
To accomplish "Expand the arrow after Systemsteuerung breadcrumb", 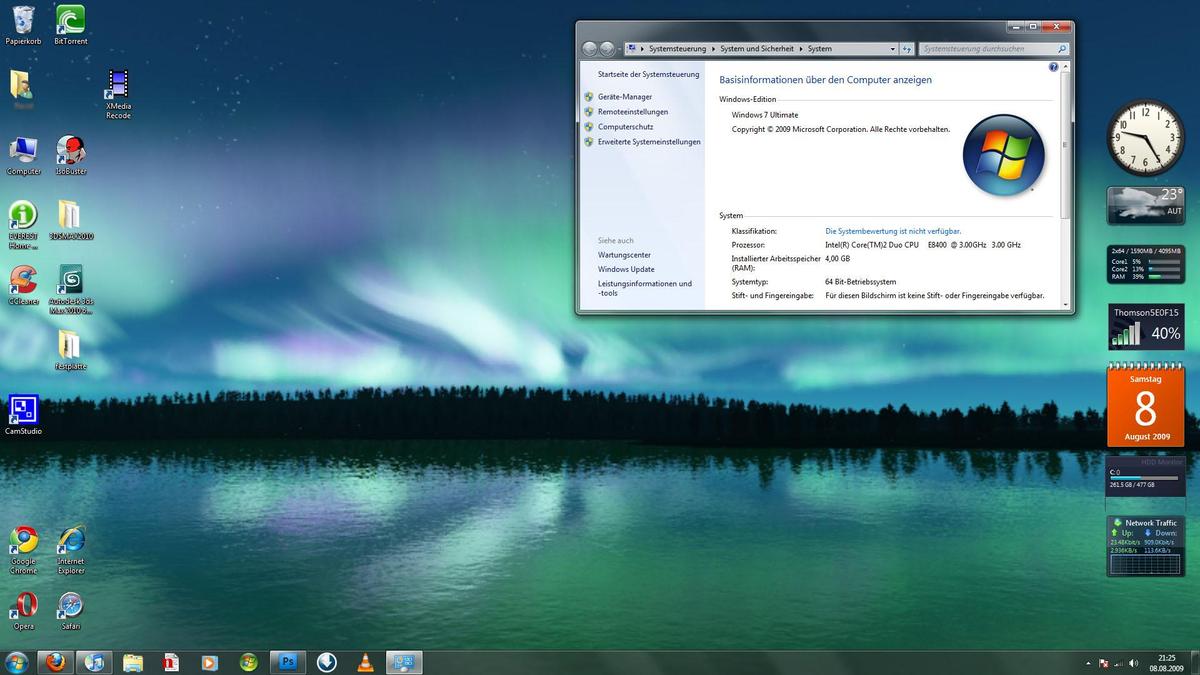I will point(713,49).
